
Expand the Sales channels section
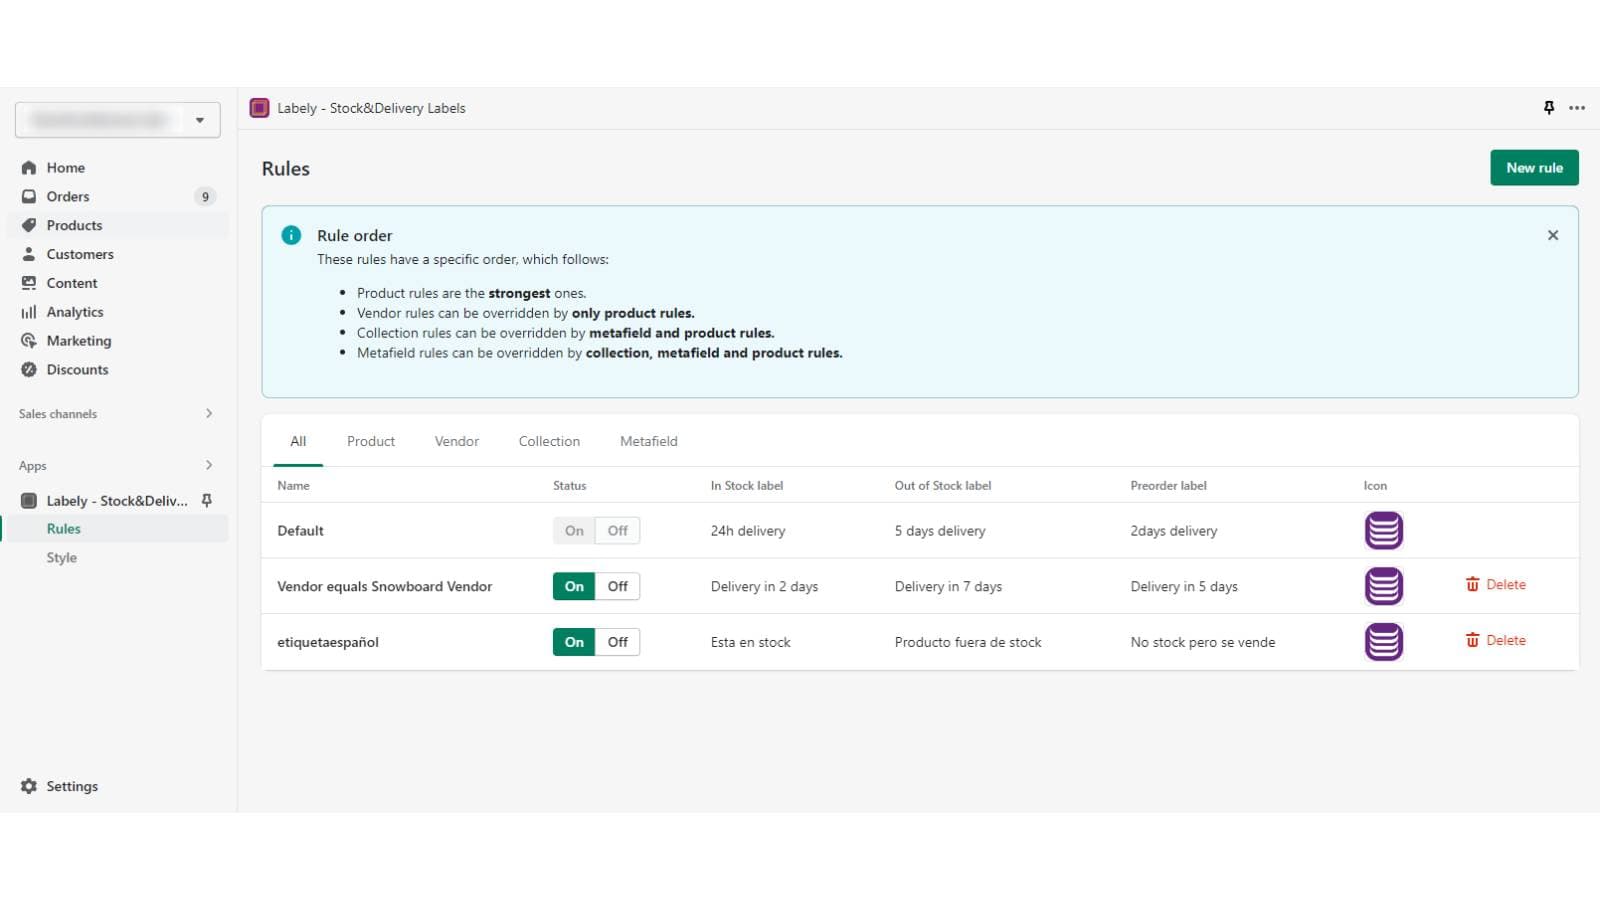209,413
